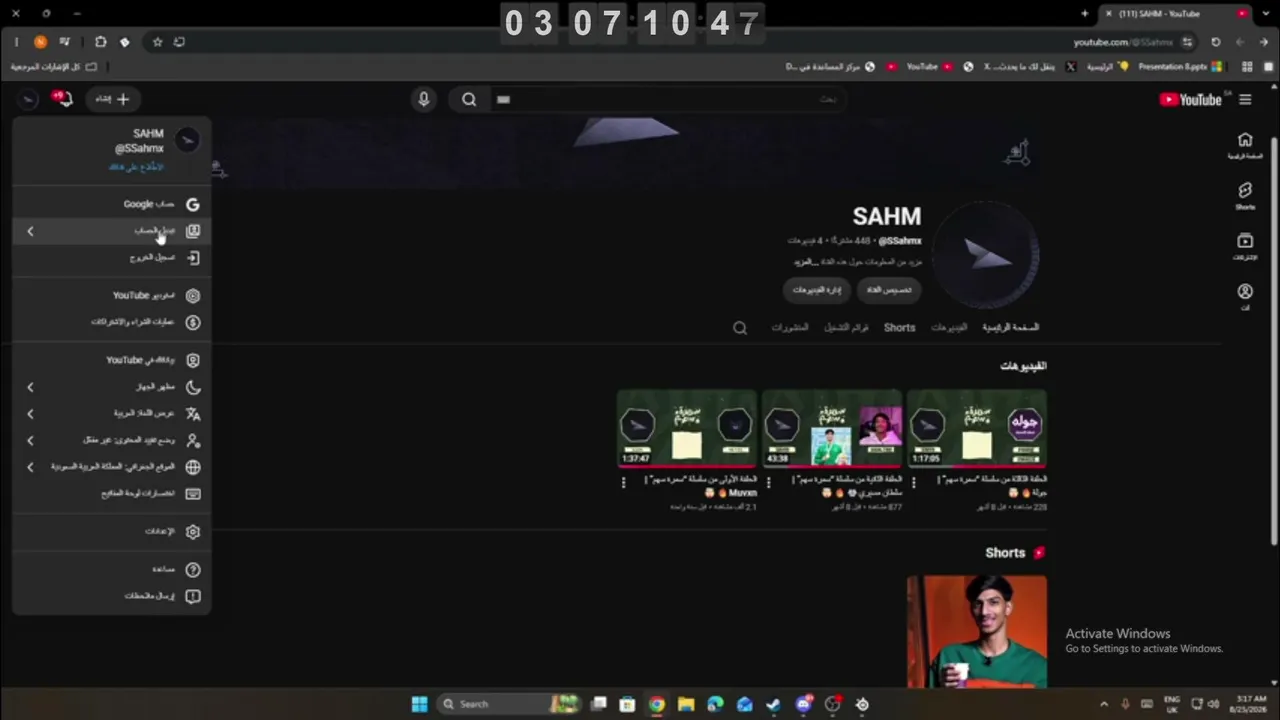The width and height of the screenshot is (1280, 720).
Task: Expand the Restricted Mode submenu
Action: click(112, 440)
